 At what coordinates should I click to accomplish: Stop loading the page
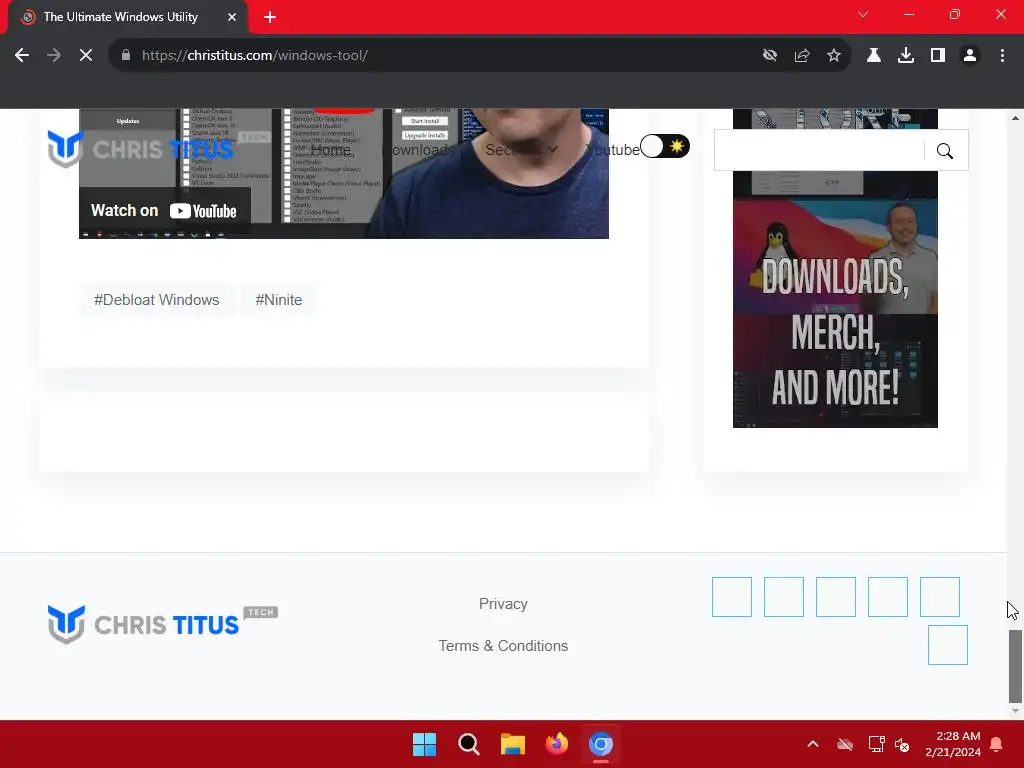(x=86, y=56)
